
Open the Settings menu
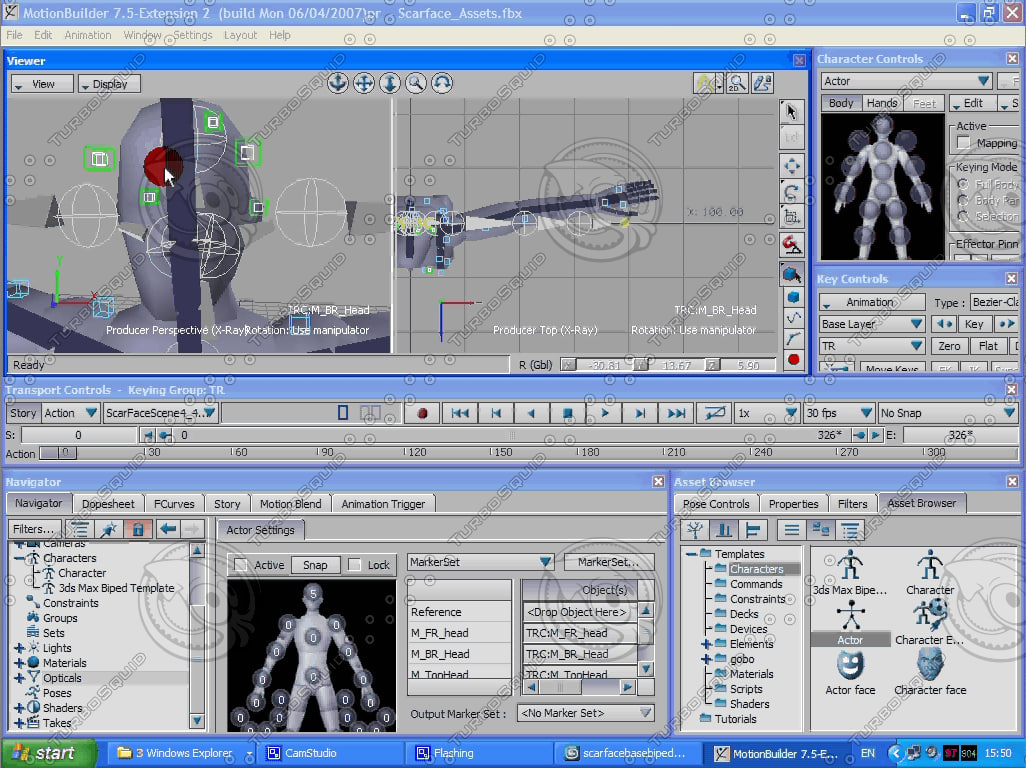(192, 35)
